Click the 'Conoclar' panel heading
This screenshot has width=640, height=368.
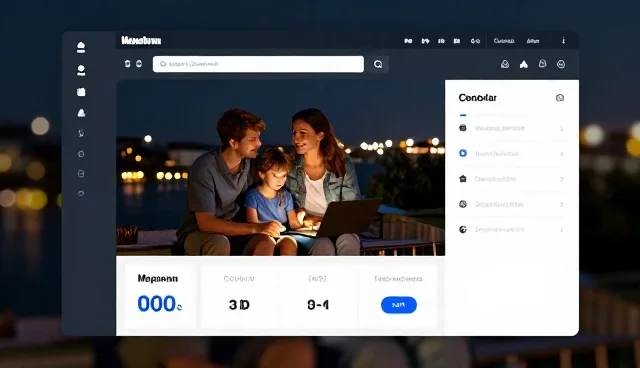pos(478,98)
